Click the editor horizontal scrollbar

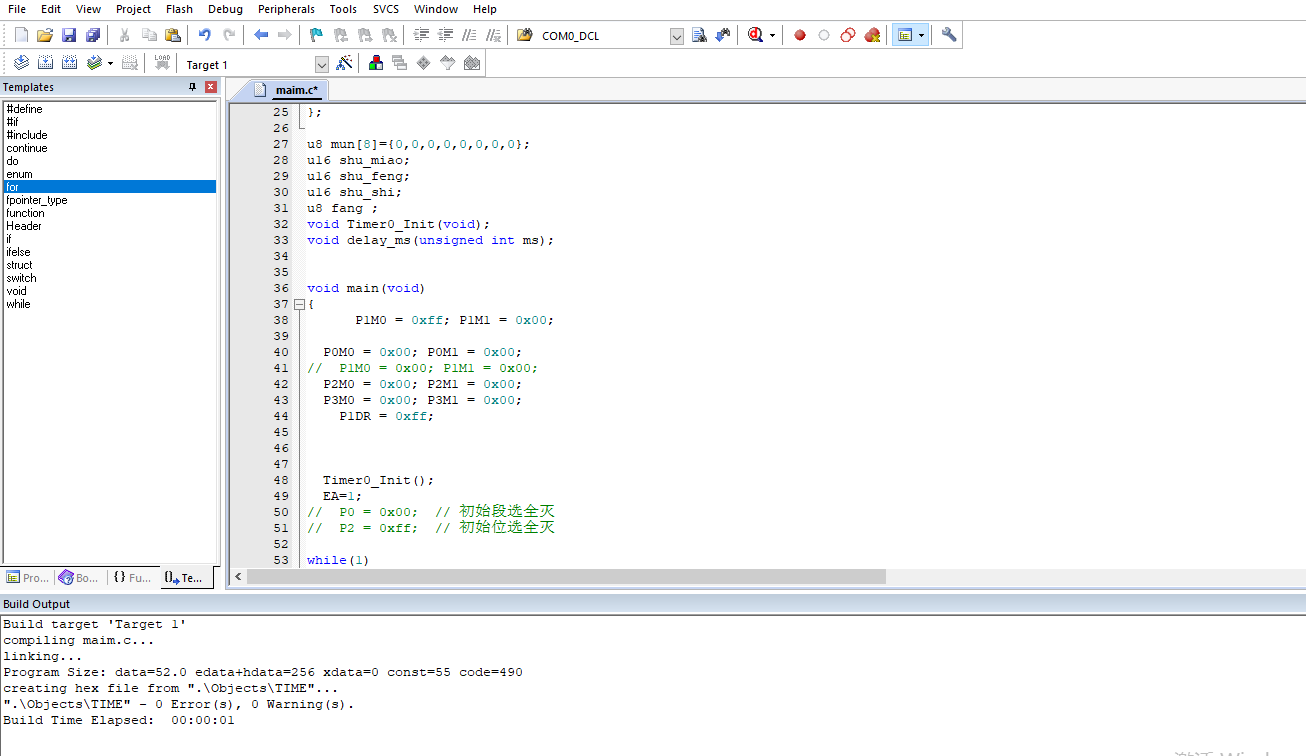pyautogui.click(x=566, y=577)
